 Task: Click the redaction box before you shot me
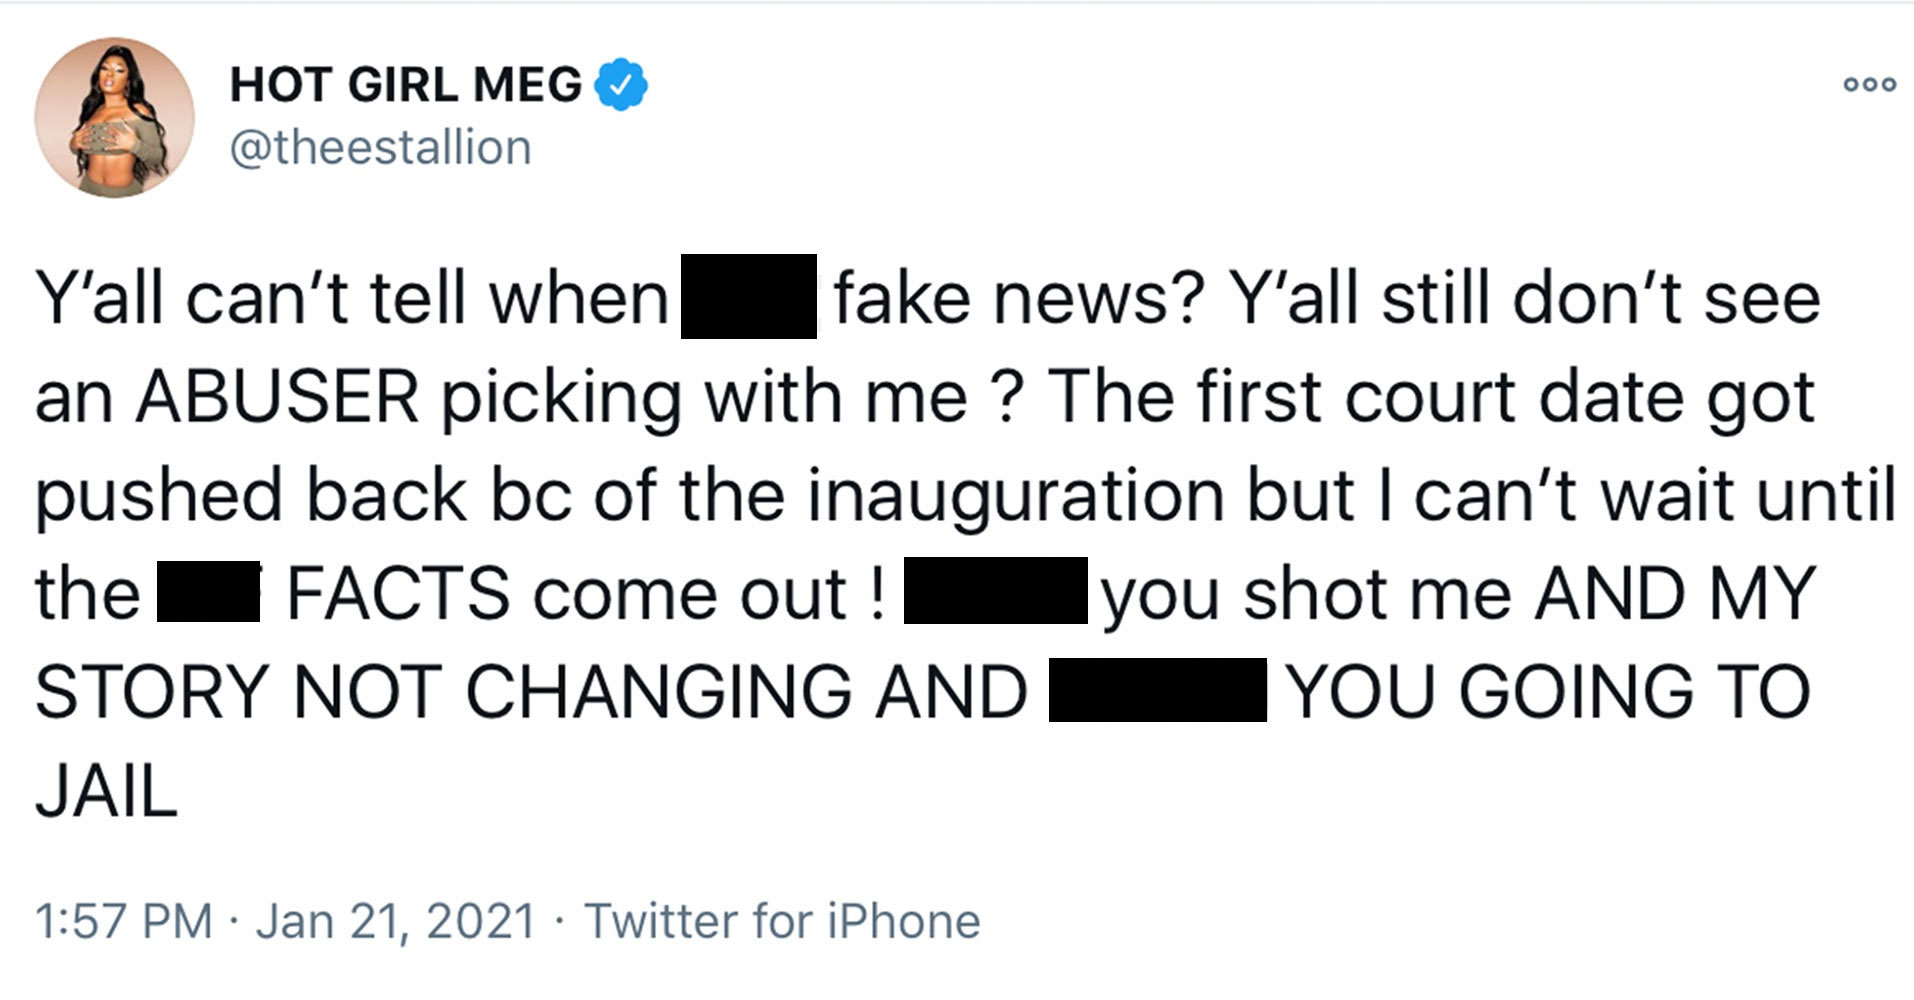point(995,591)
